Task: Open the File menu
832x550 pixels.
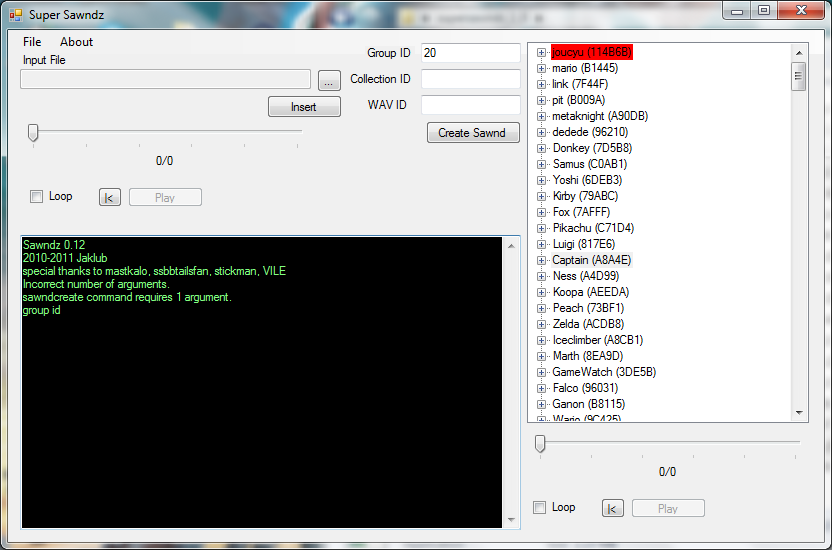Action: click(x=32, y=42)
